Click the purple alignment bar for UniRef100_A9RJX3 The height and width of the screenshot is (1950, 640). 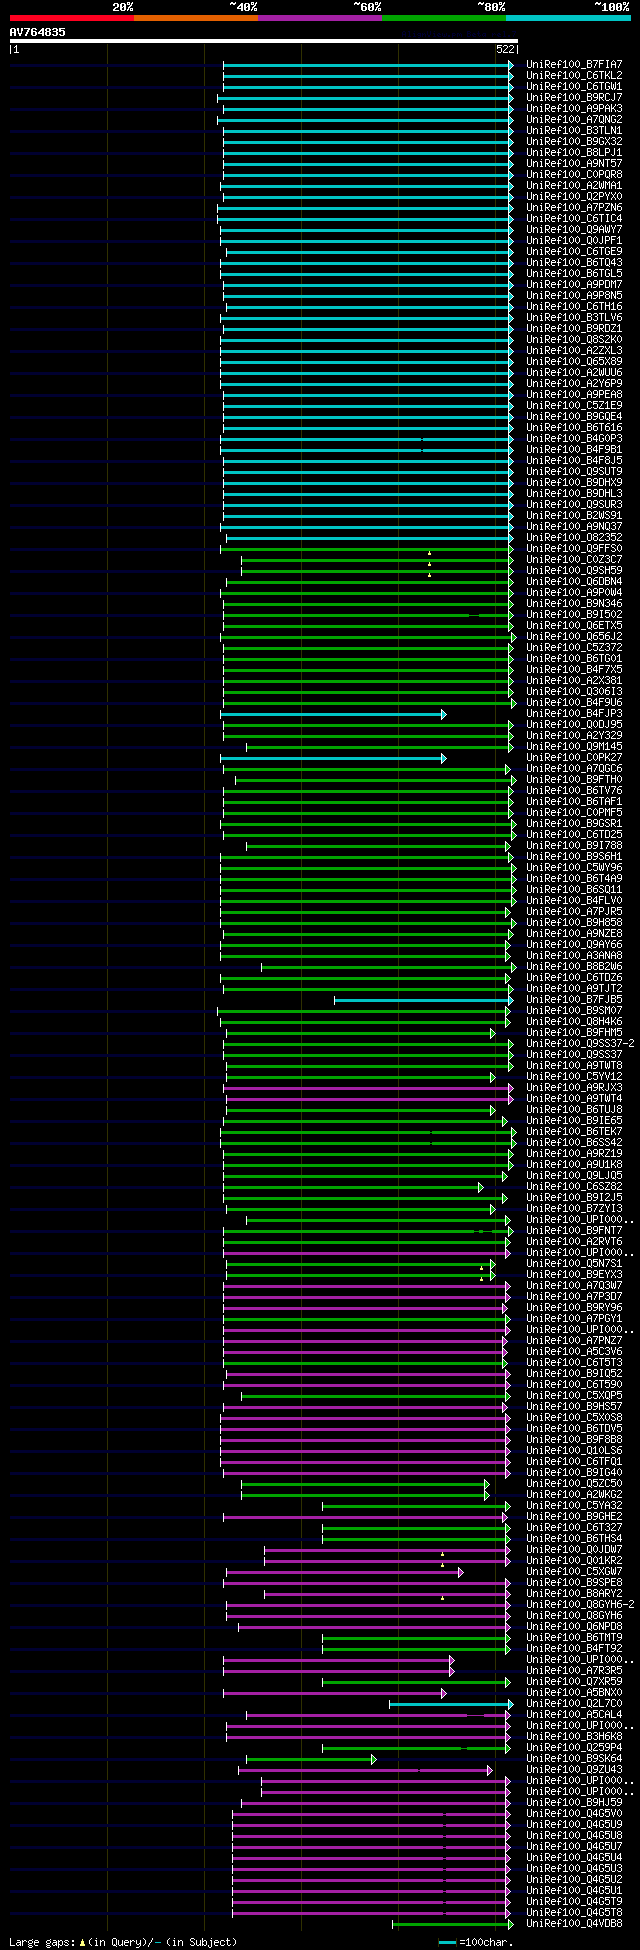coord(366,1088)
